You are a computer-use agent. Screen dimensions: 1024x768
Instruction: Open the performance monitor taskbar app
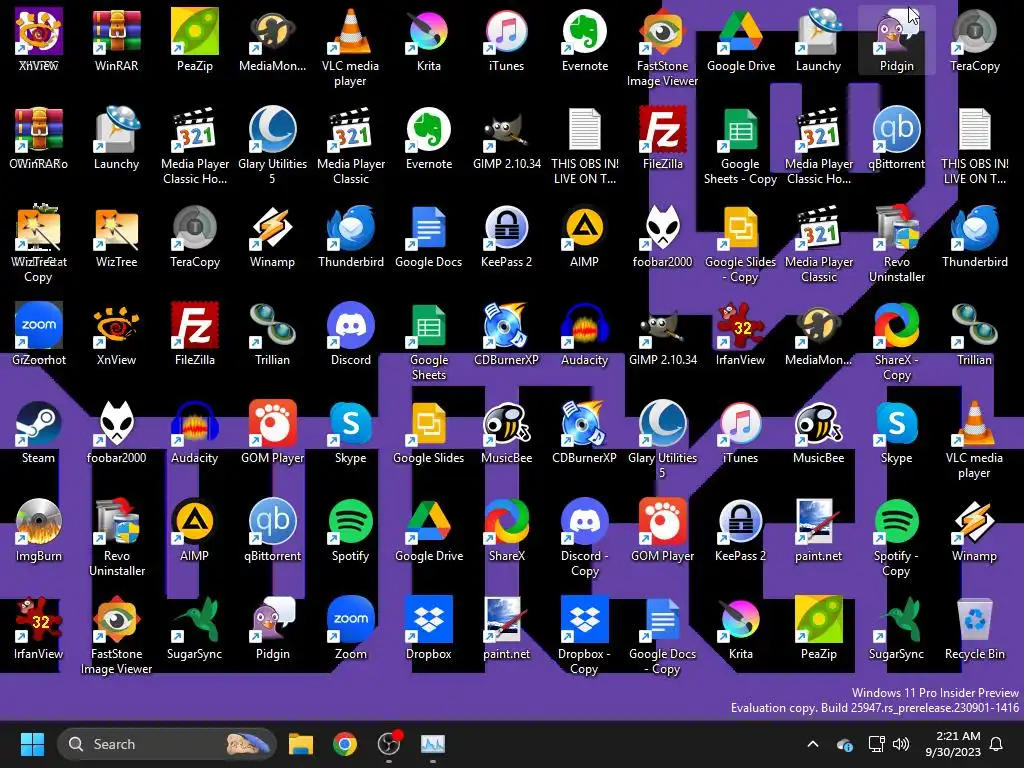(433, 744)
